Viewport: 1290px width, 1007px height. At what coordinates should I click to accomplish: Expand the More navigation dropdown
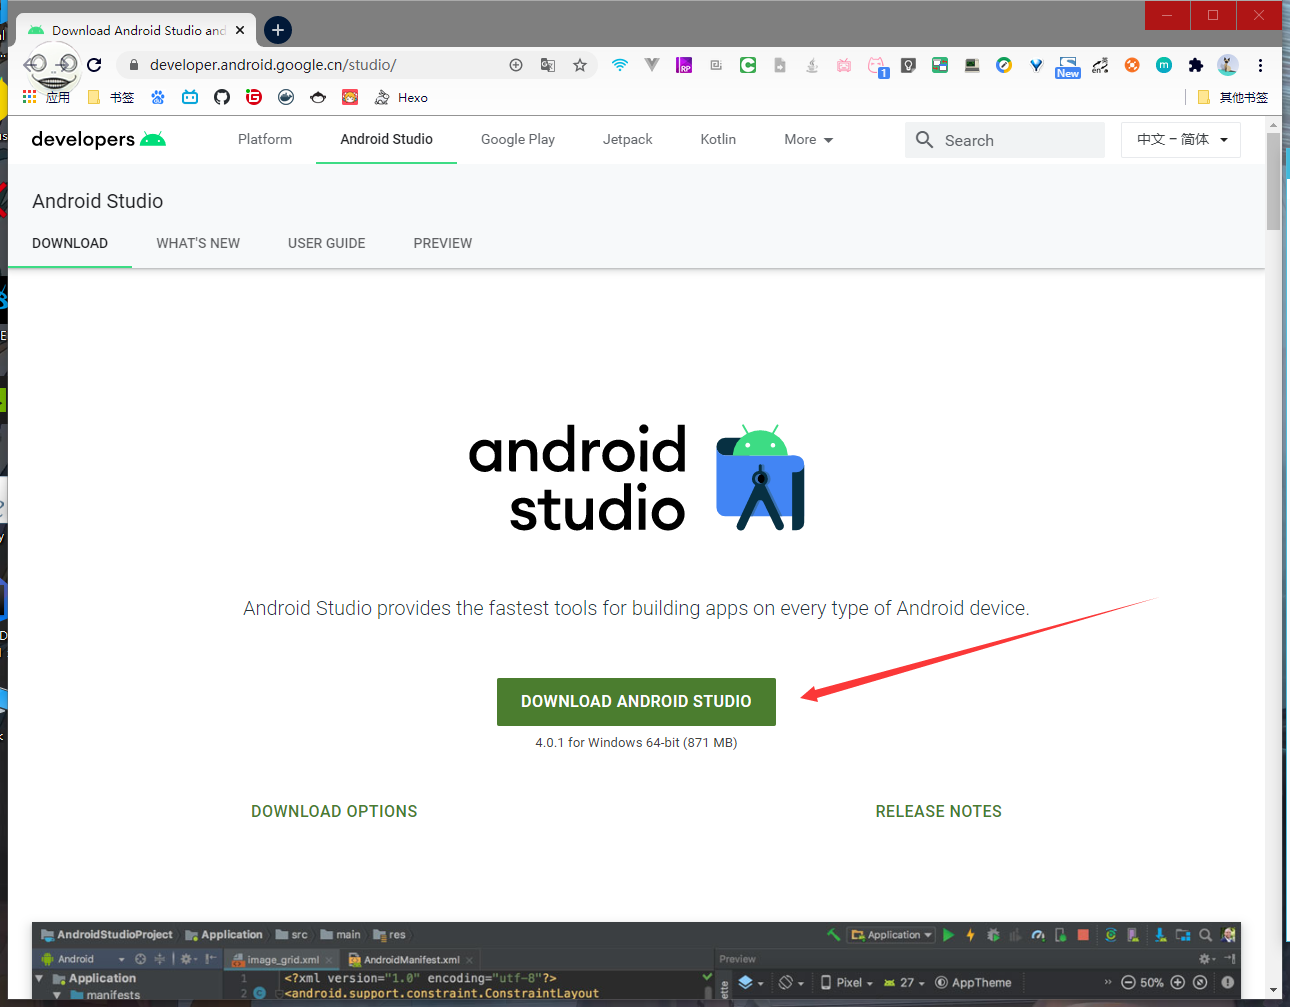pyautogui.click(x=809, y=140)
